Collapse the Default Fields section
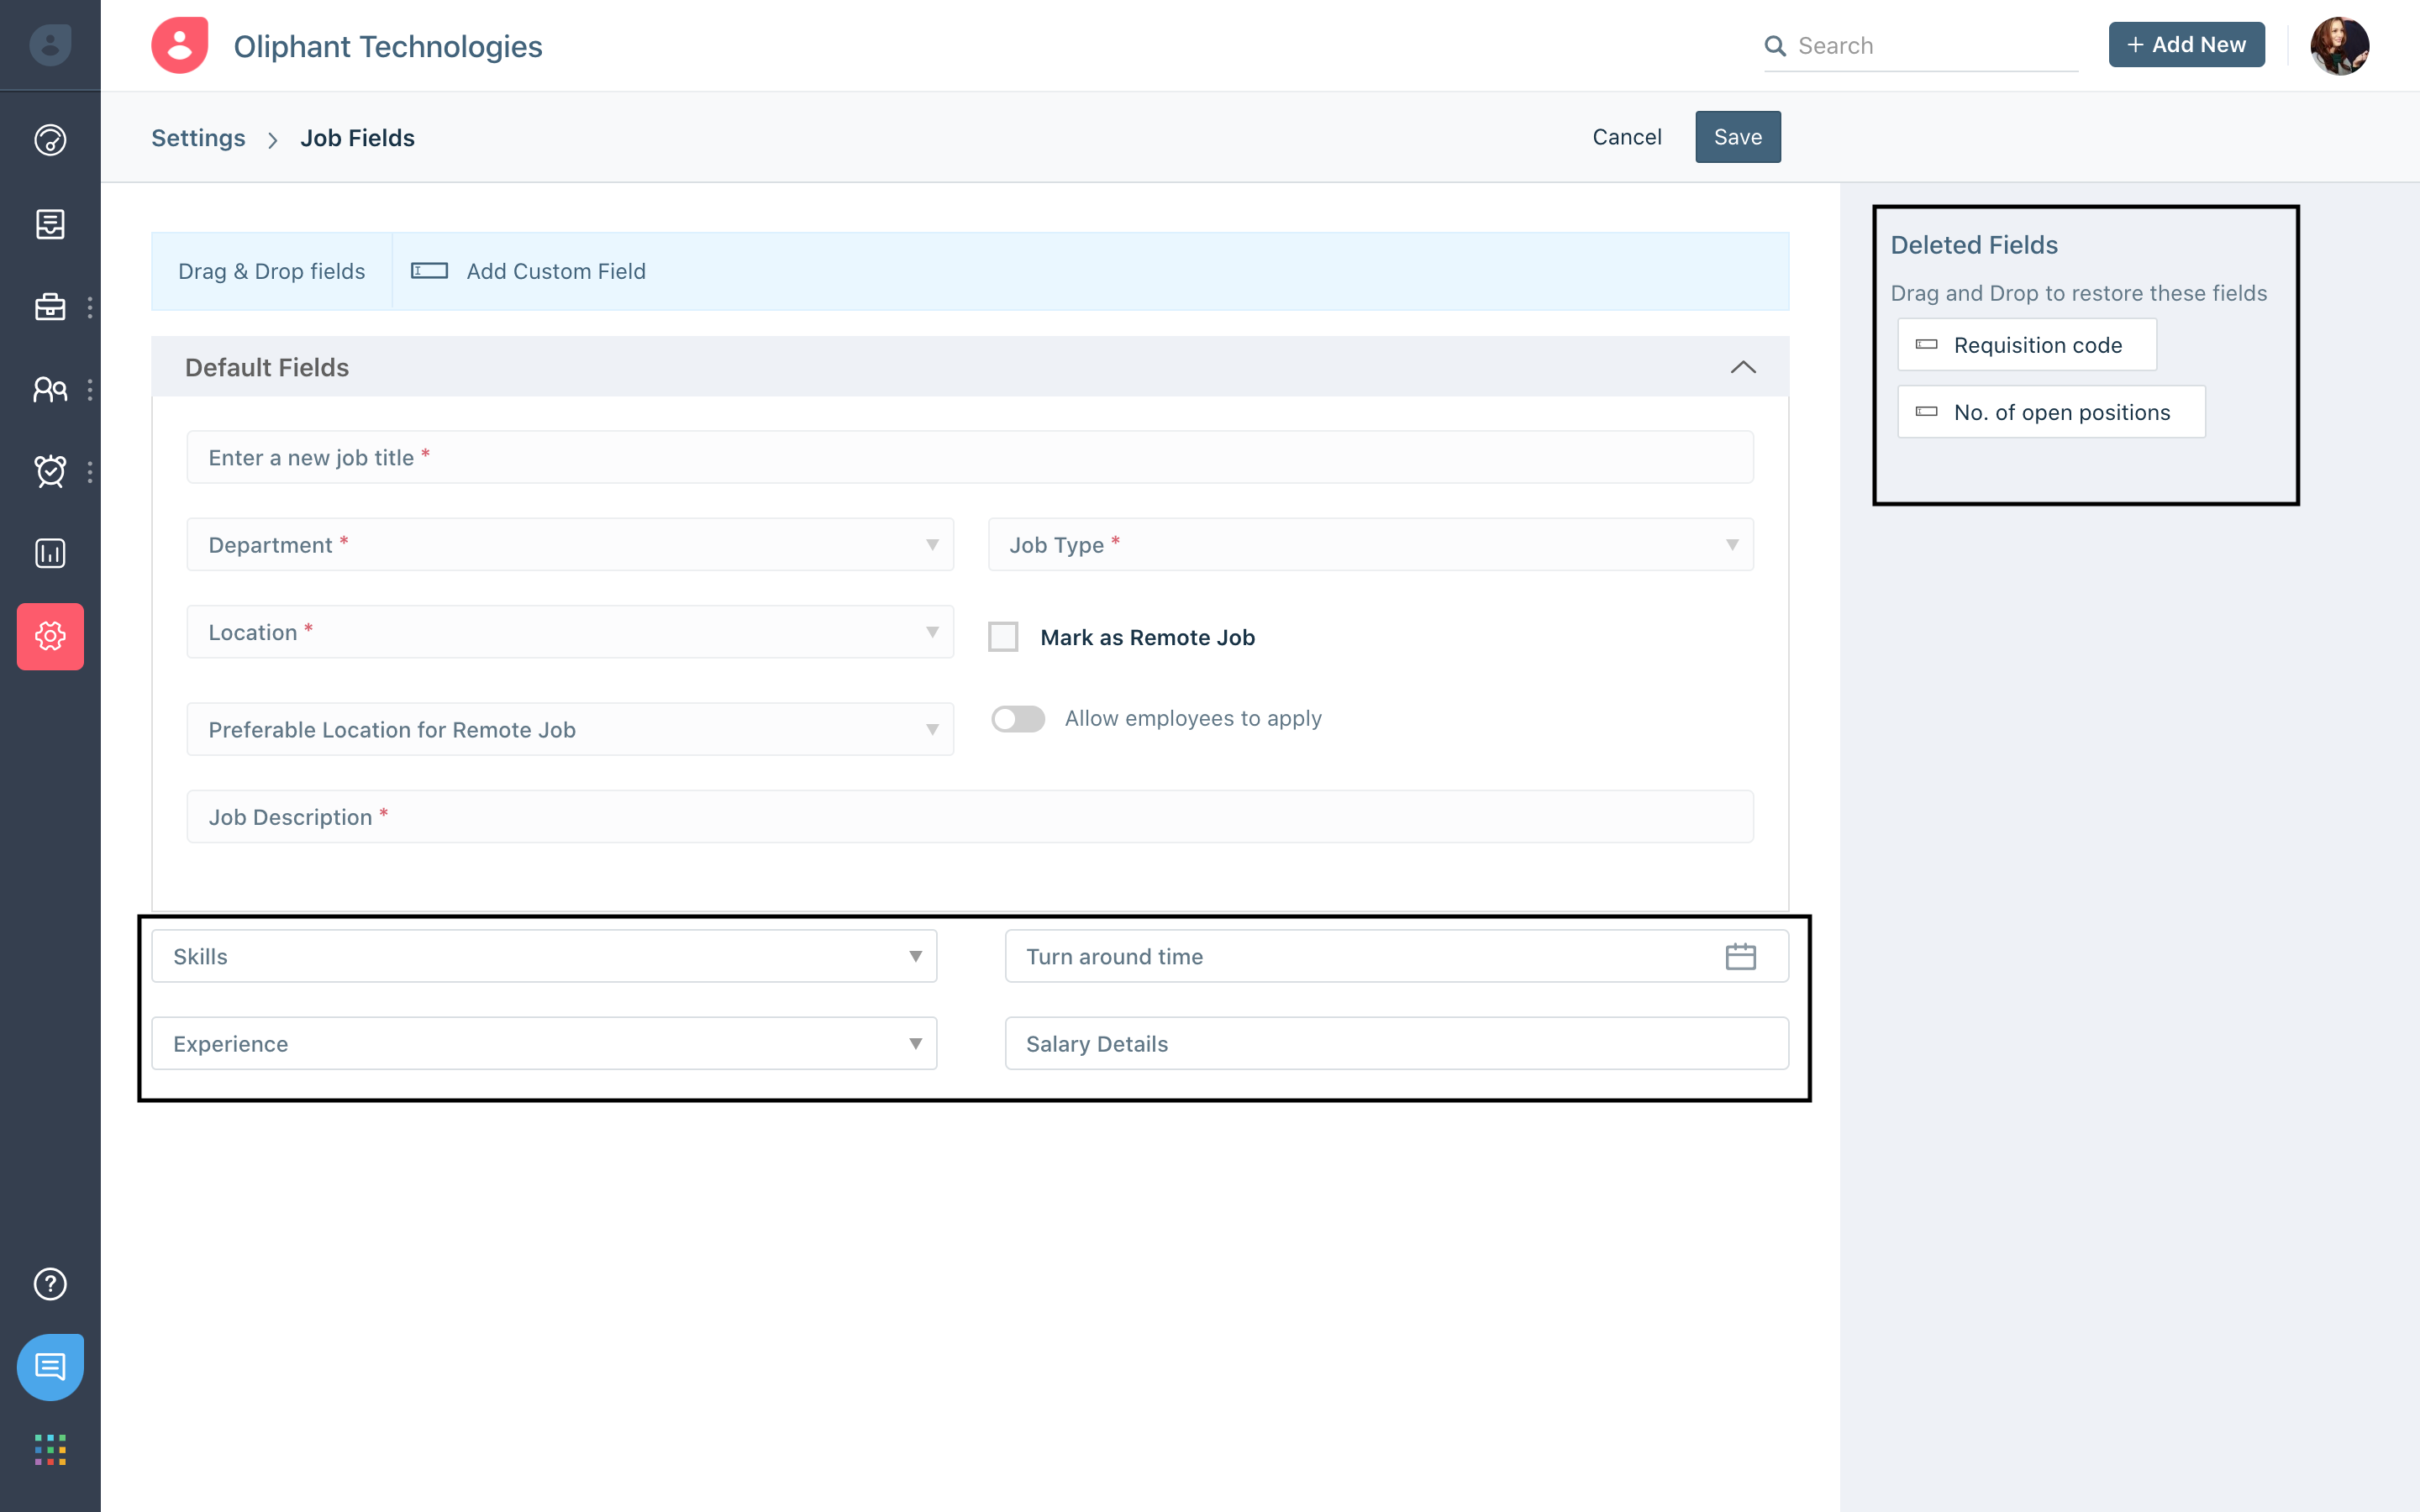This screenshot has width=2420, height=1512. pyautogui.click(x=1741, y=367)
